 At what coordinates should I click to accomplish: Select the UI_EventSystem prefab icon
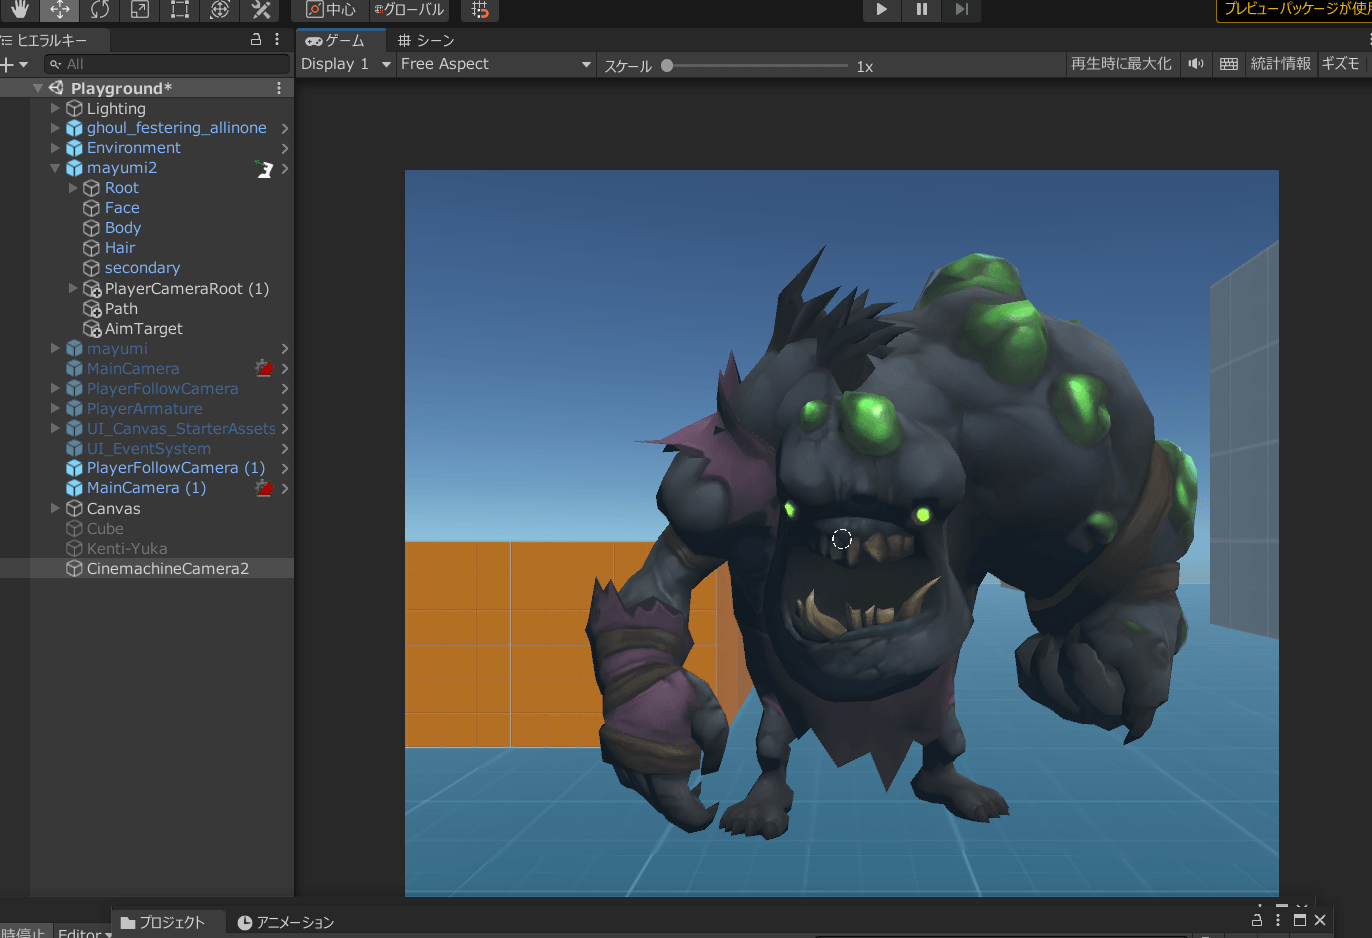[74, 448]
